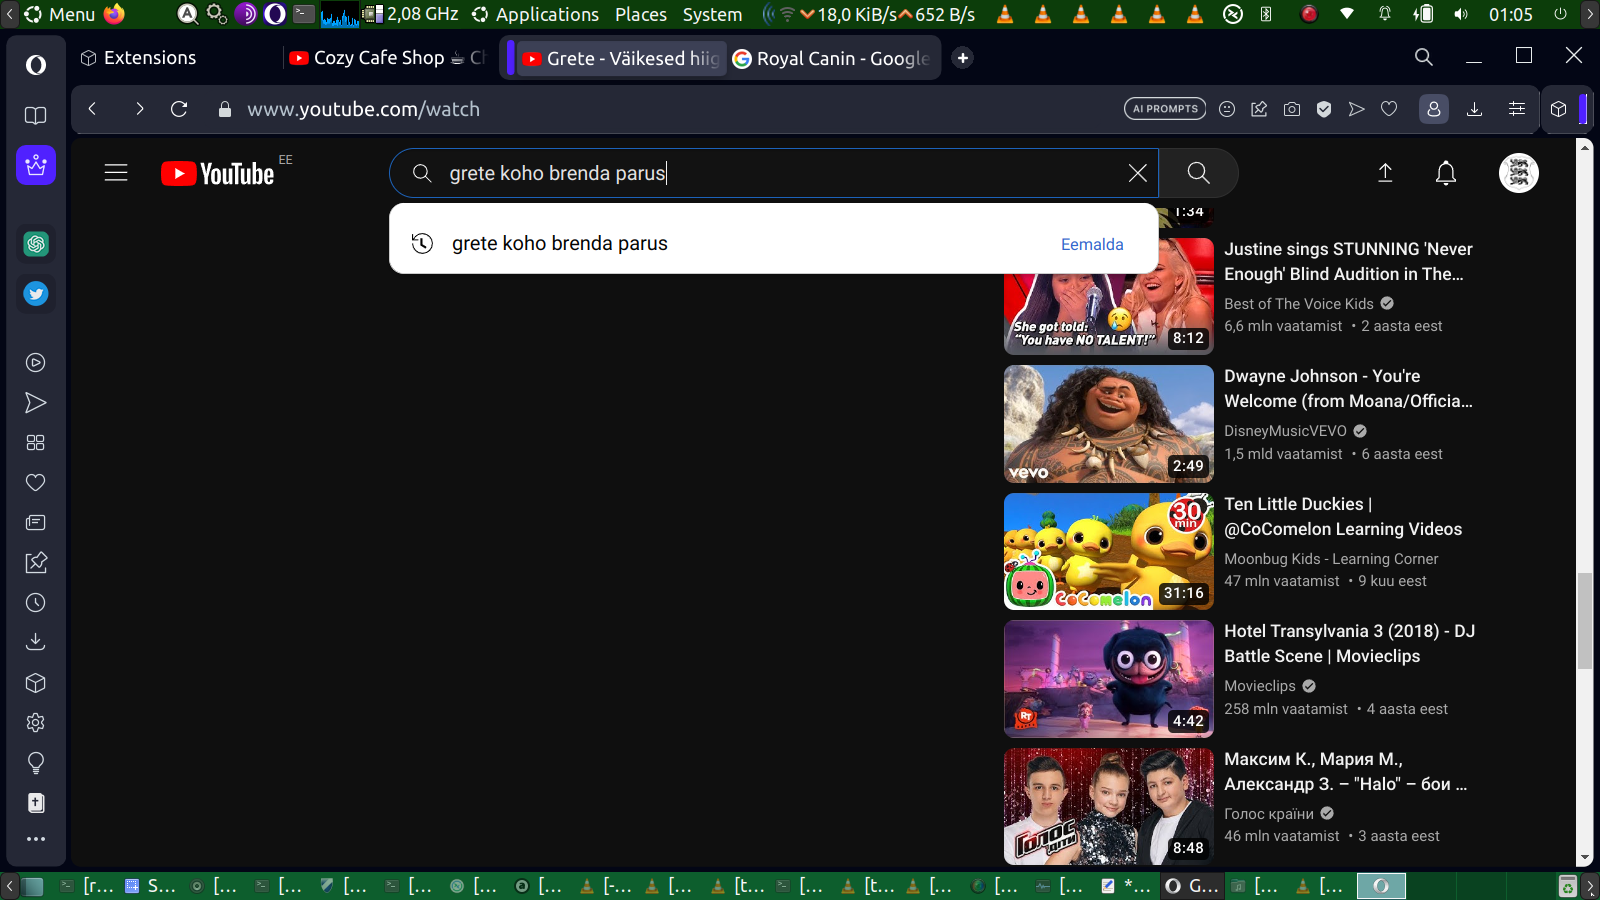Screen dimensions: 1600x900
Task: Go forward to the next page
Action: pyautogui.click(x=139, y=109)
